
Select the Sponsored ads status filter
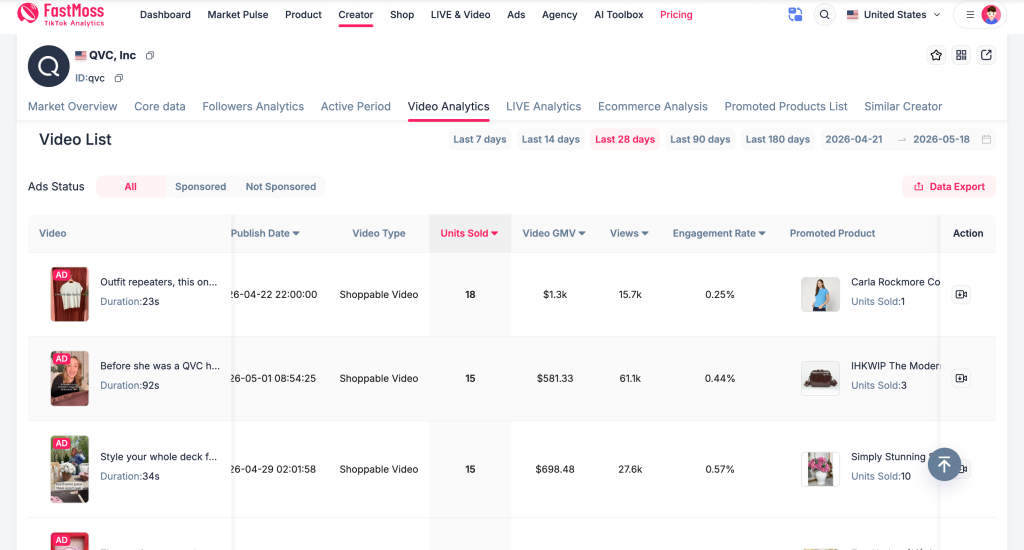click(x=200, y=186)
